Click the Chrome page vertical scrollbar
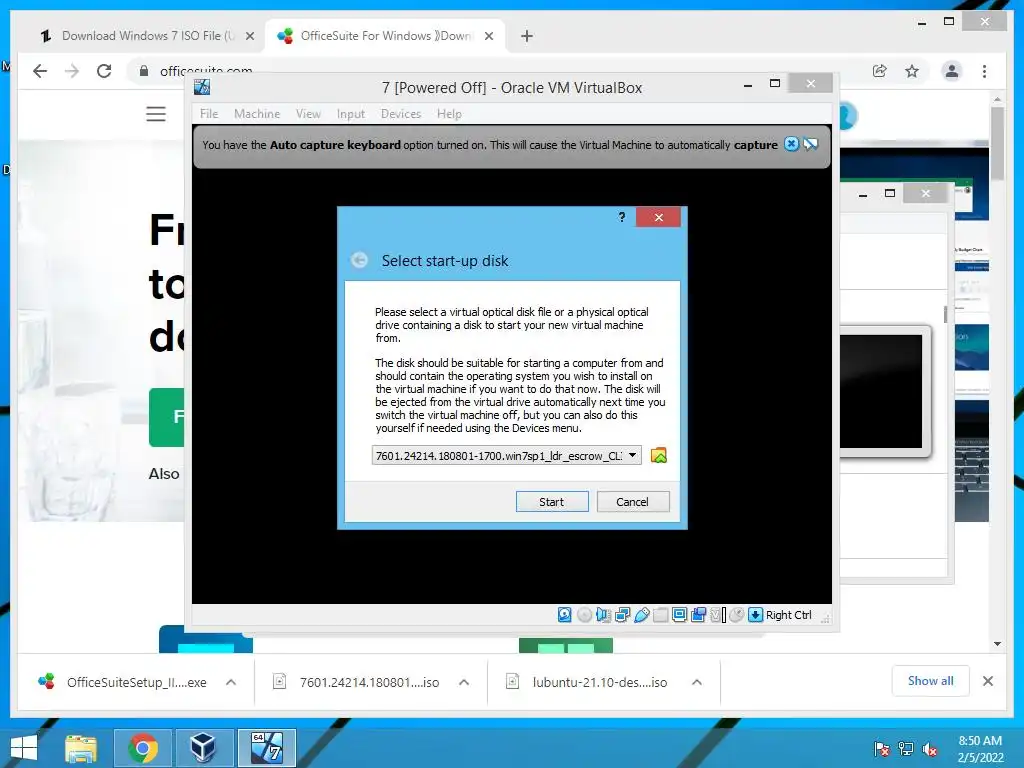 997,144
